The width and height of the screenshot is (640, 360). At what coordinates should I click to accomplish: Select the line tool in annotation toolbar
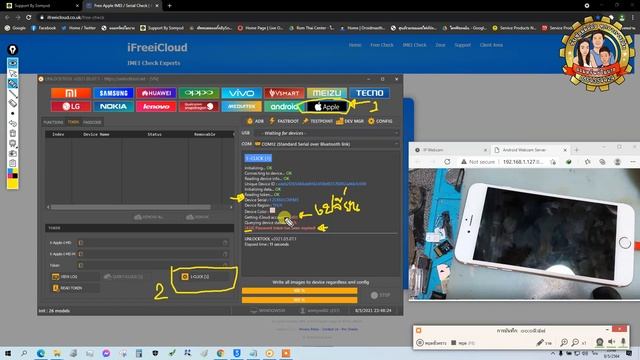(x=13, y=93)
